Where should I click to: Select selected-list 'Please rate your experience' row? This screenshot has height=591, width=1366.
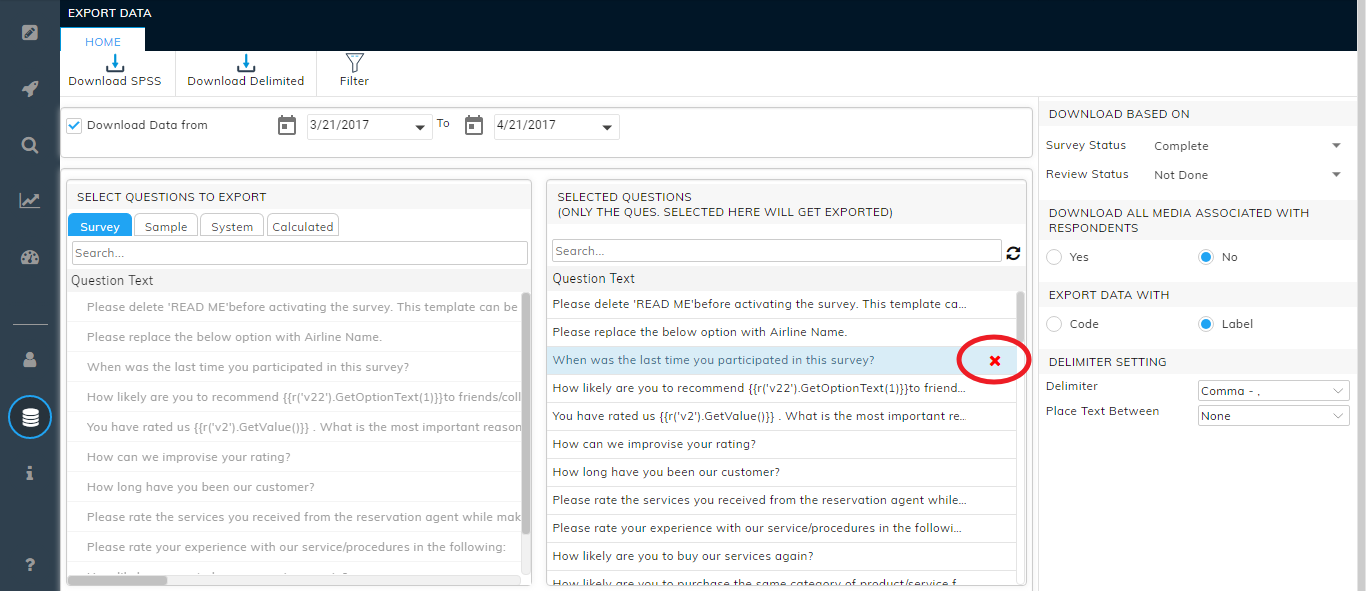782,528
